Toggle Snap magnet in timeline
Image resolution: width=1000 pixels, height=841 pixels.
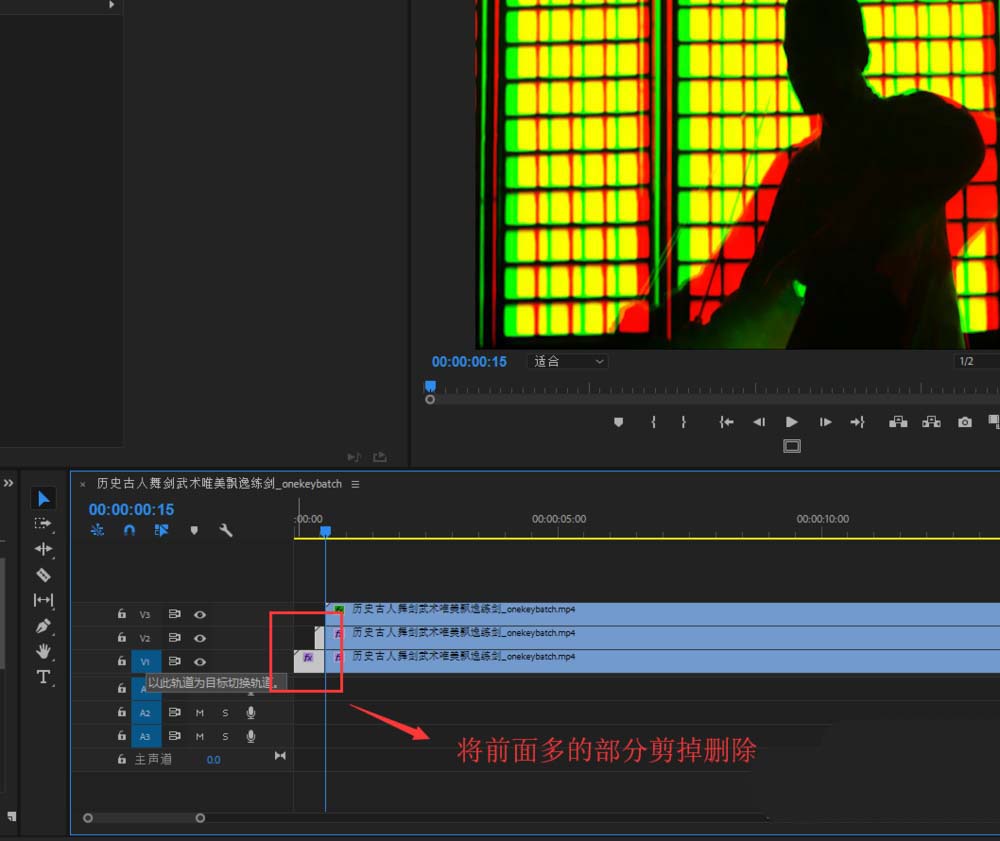tap(129, 530)
